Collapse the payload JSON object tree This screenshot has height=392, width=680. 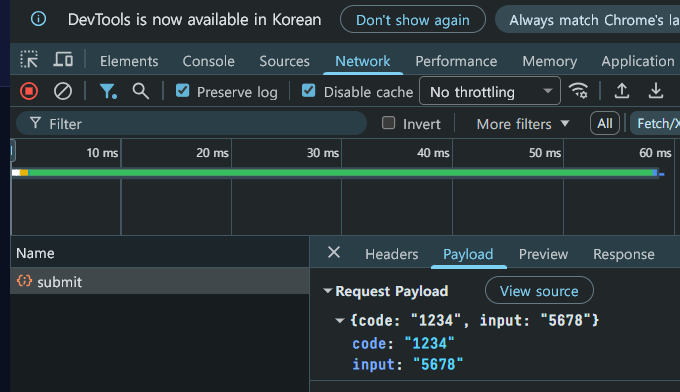340,320
